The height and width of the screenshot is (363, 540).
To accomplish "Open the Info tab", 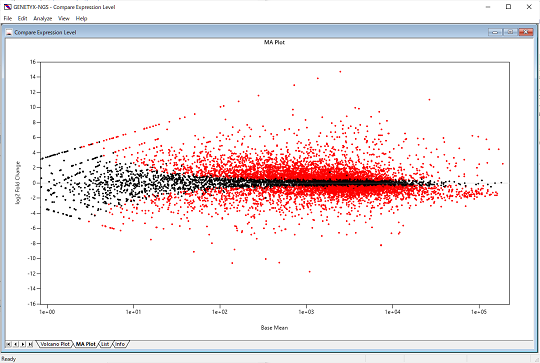I will [x=120, y=344].
